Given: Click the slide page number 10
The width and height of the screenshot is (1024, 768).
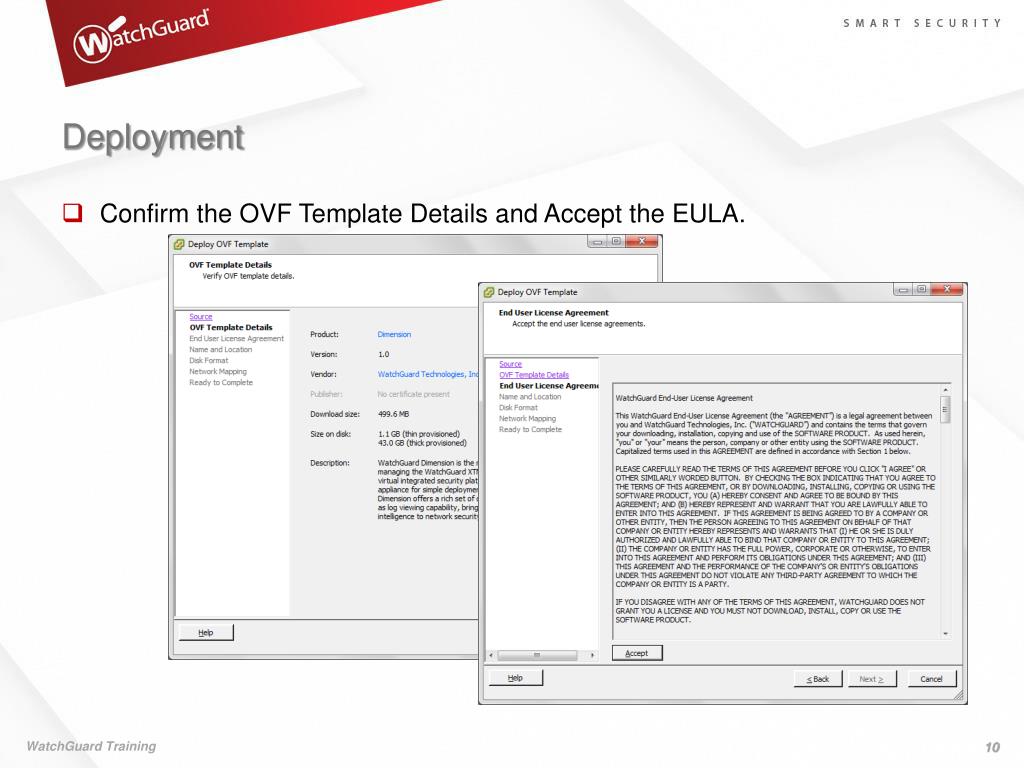Looking at the screenshot, I should click(992, 748).
